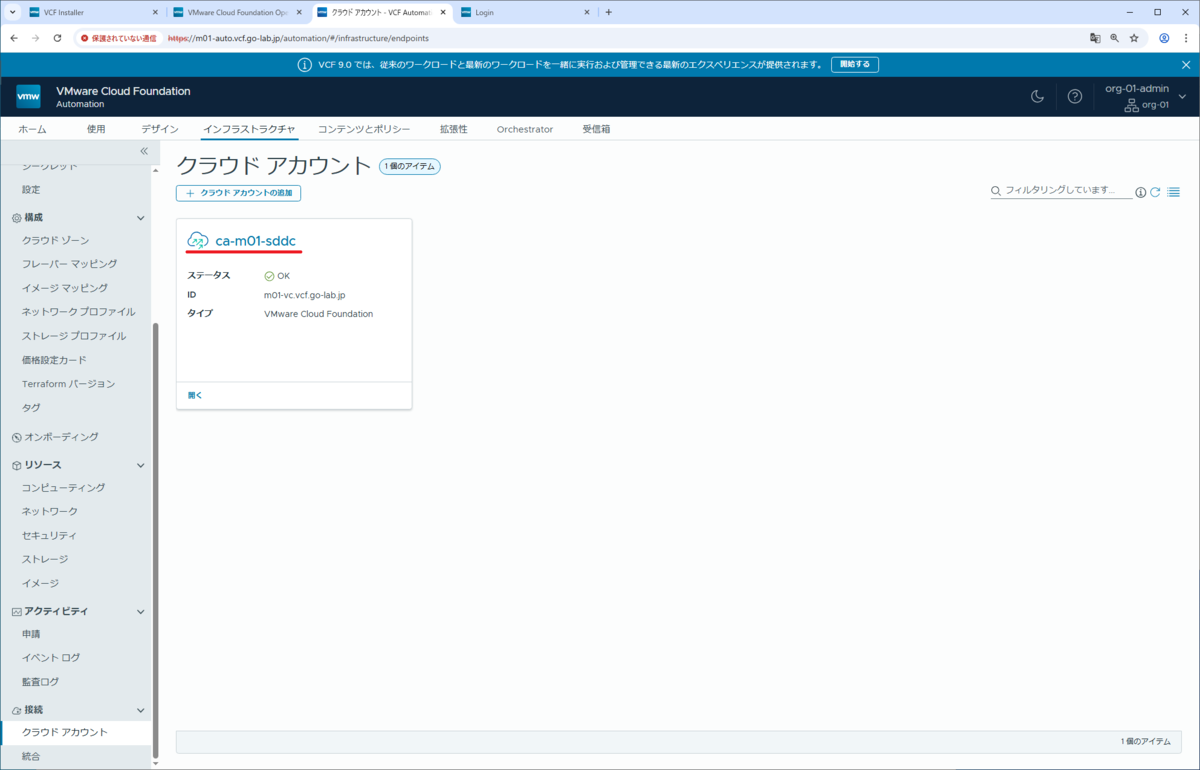
Task: Open the ホーム tab
Action: [32, 129]
